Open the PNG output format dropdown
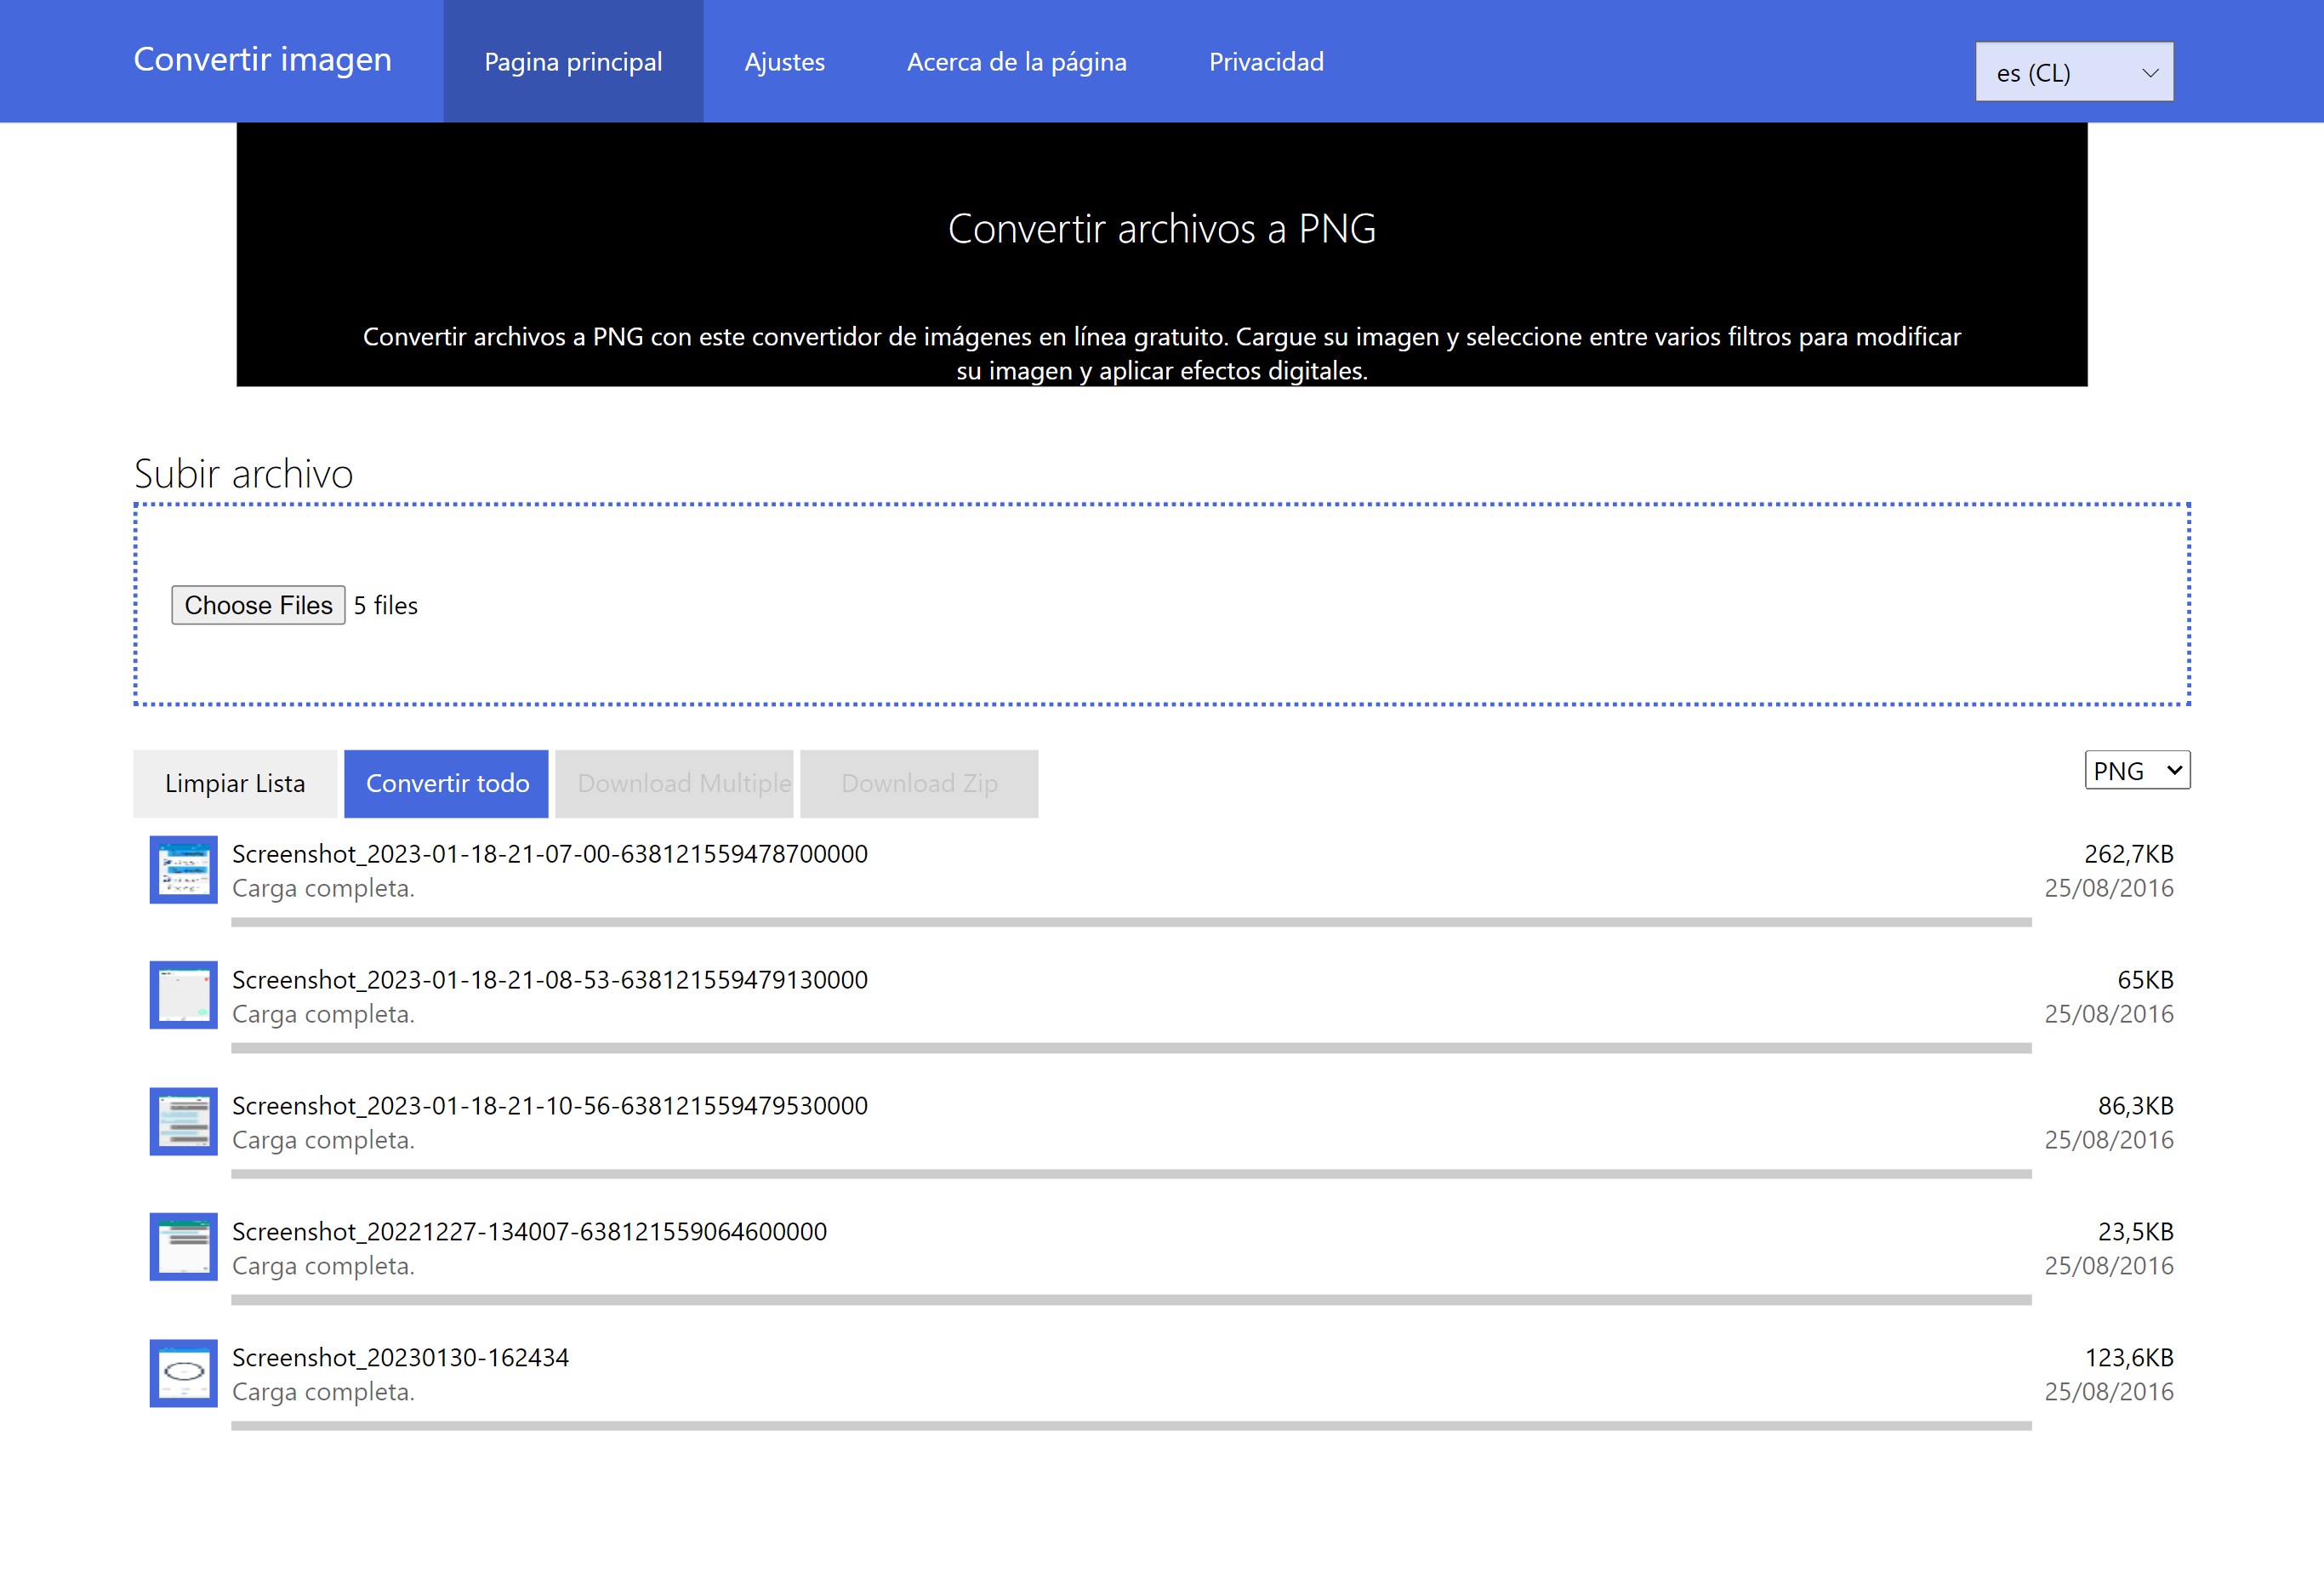This screenshot has width=2324, height=1579. point(2136,770)
